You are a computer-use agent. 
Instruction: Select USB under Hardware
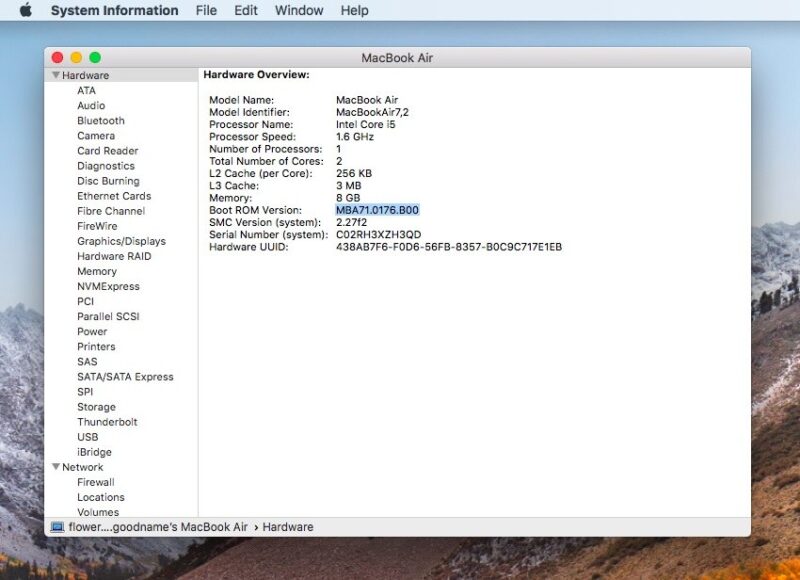88,437
